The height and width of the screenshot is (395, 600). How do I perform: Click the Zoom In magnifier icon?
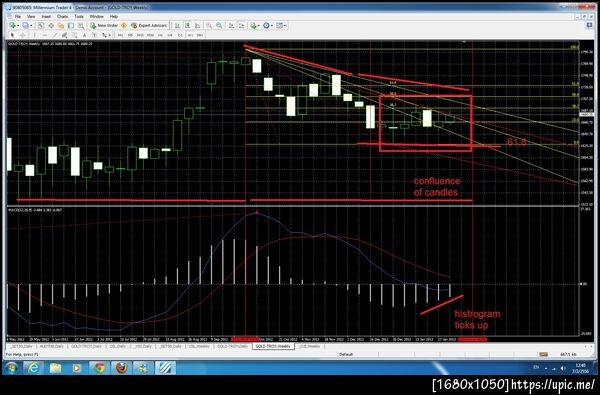coord(209,25)
